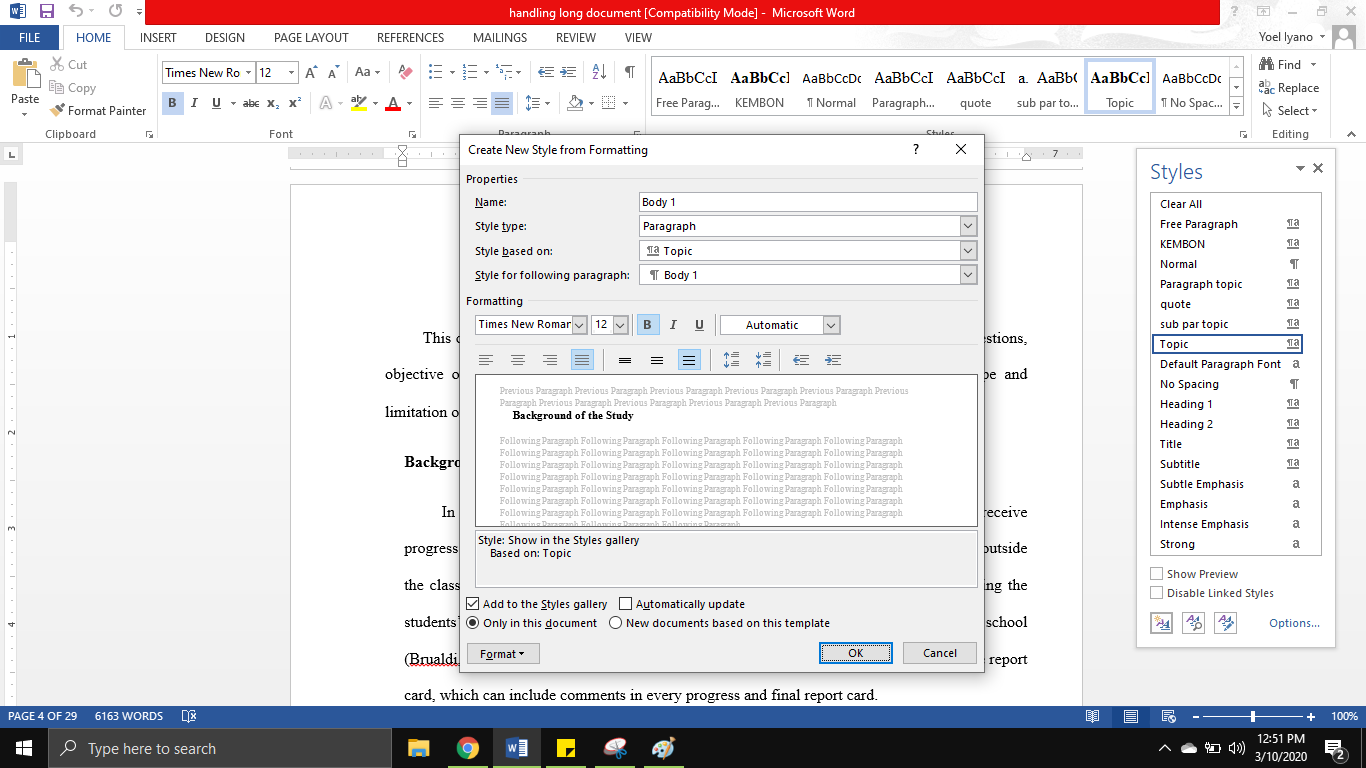Click the New Style button in Styles pane

[x=1161, y=622]
